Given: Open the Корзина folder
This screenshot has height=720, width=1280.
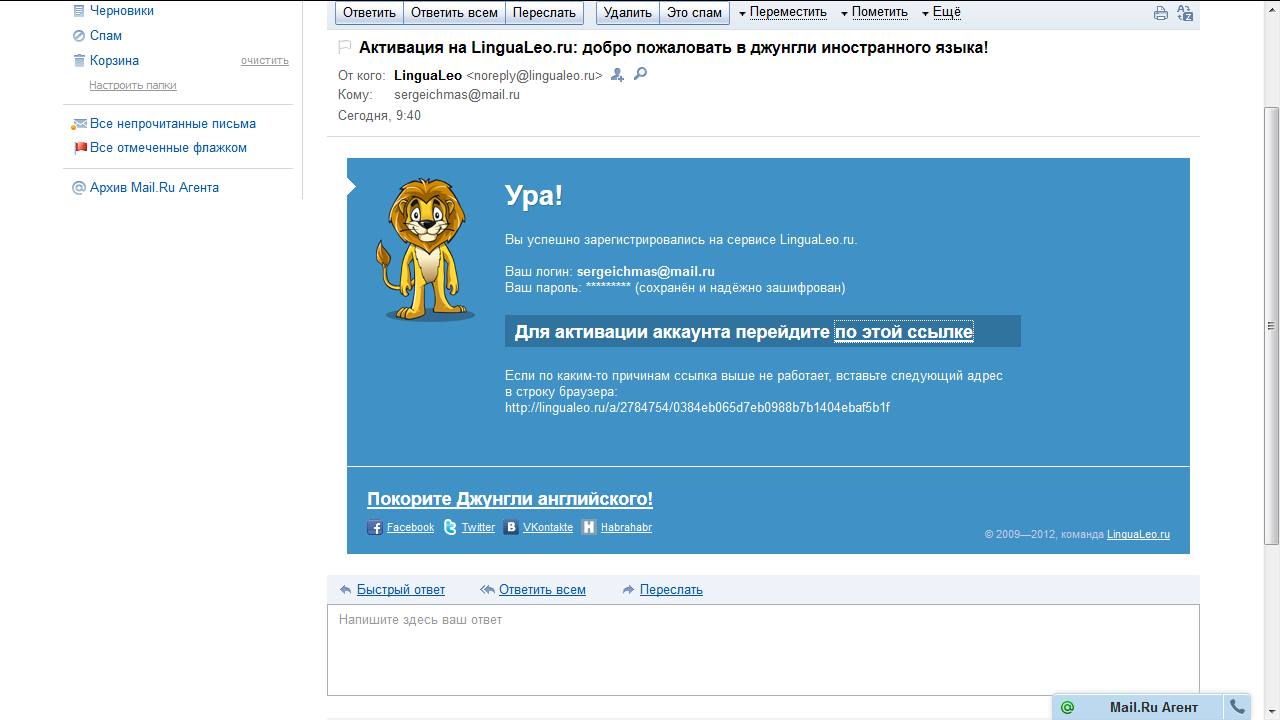Looking at the screenshot, I should pos(114,60).
